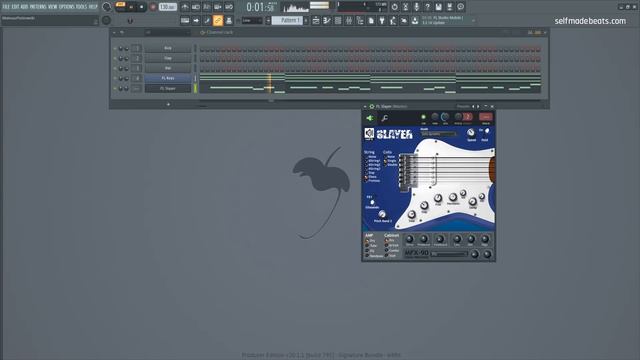Select the Slap string type in Slayer
The image size is (640, 360).
[371, 173]
